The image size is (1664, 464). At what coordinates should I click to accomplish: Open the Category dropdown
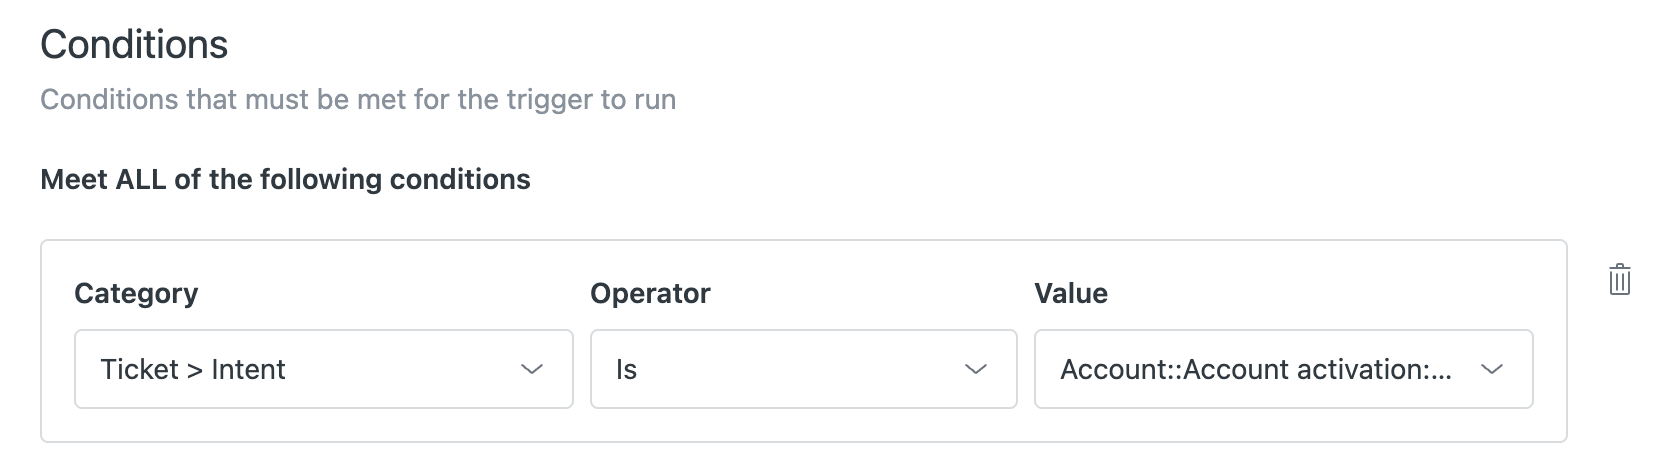[324, 369]
